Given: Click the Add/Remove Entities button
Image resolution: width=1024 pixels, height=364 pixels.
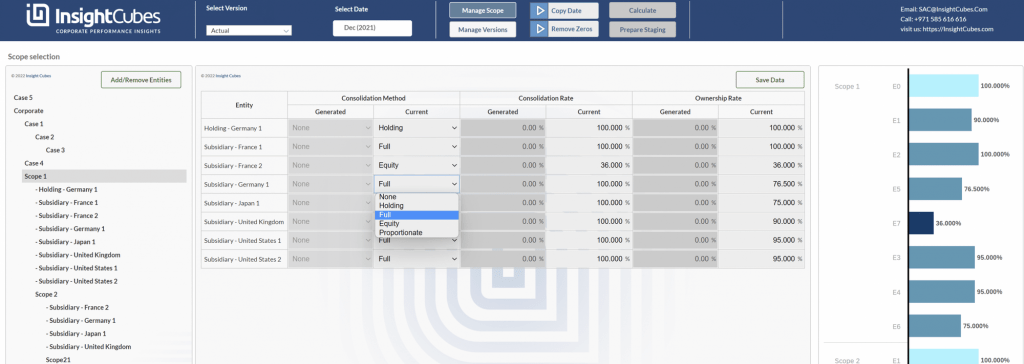Looking at the screenshot, I should tap(141, 80).
